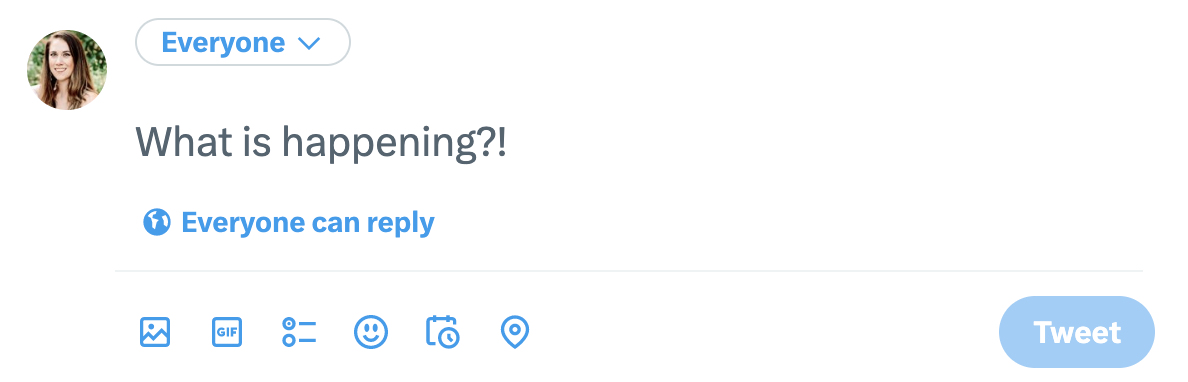Click the Tweet button
Viewport: 1188px width, 382px height.
coord(1077,332)
